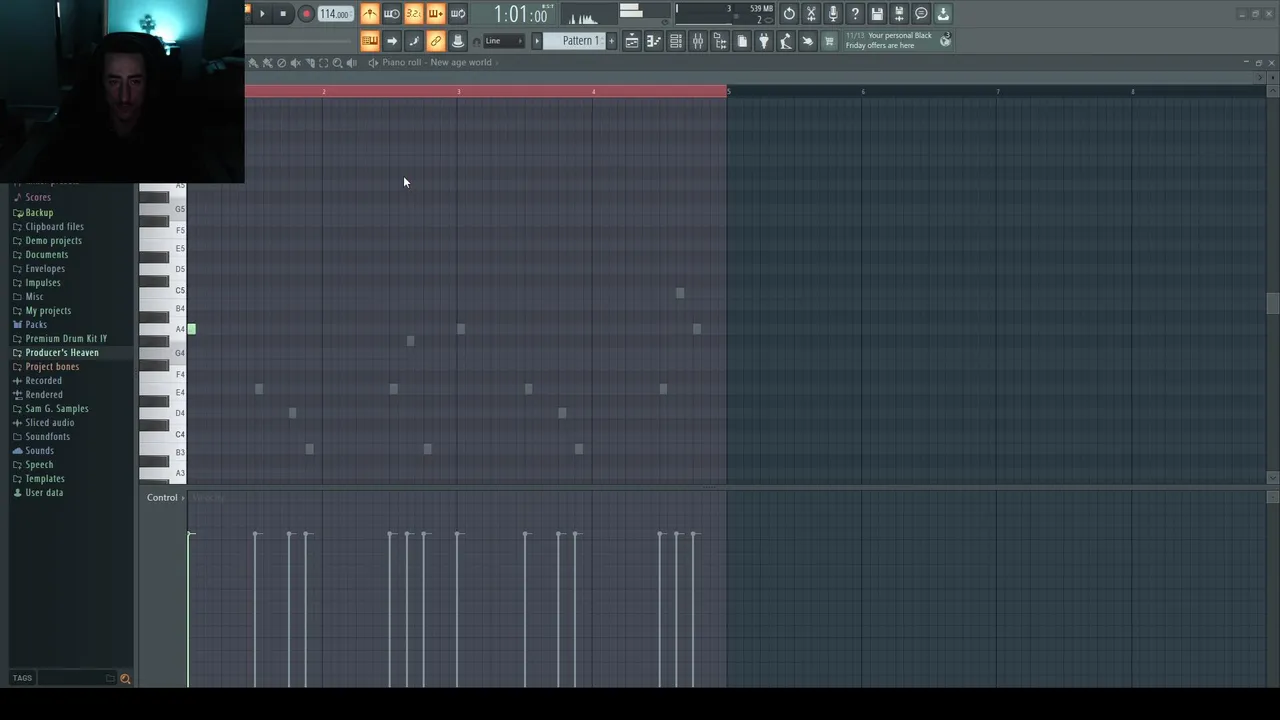Viewport: 1280px width, 720px height.
Task: Open the User data folder
Action: 43,493
